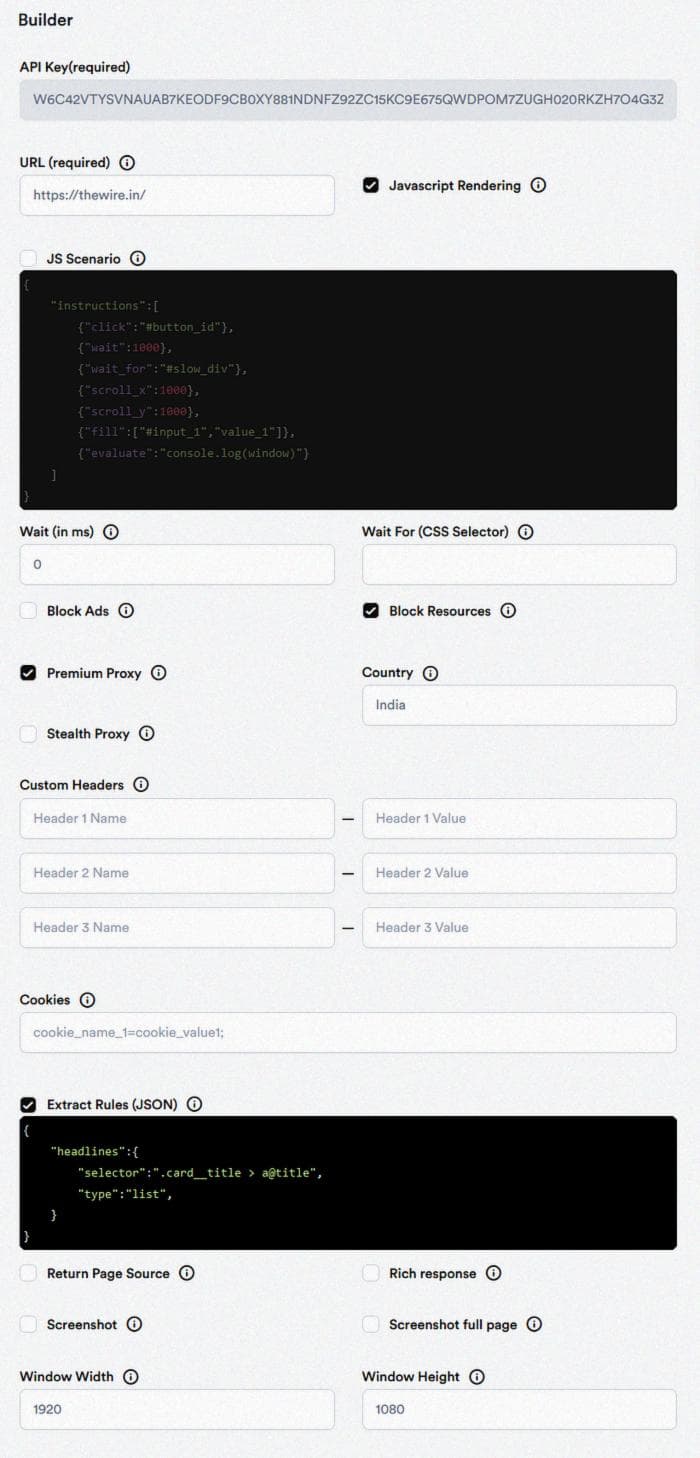Click the info icon next to URL (required)
Screen dimensions: 700x1458
[128, 163]
